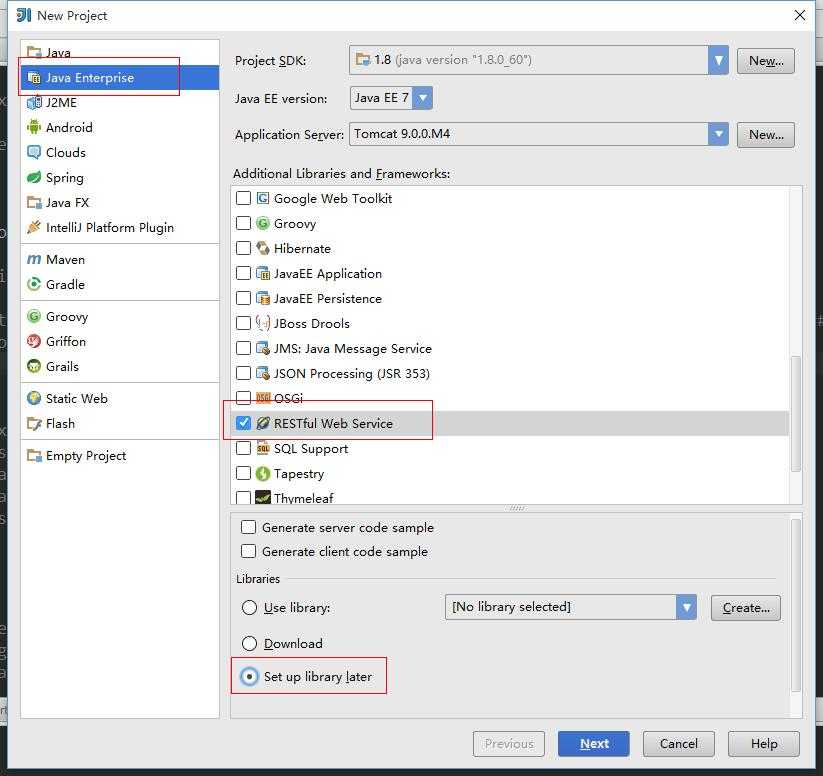Check the Hibernate checkbox
823x776 pixels.
coord(244,248)
